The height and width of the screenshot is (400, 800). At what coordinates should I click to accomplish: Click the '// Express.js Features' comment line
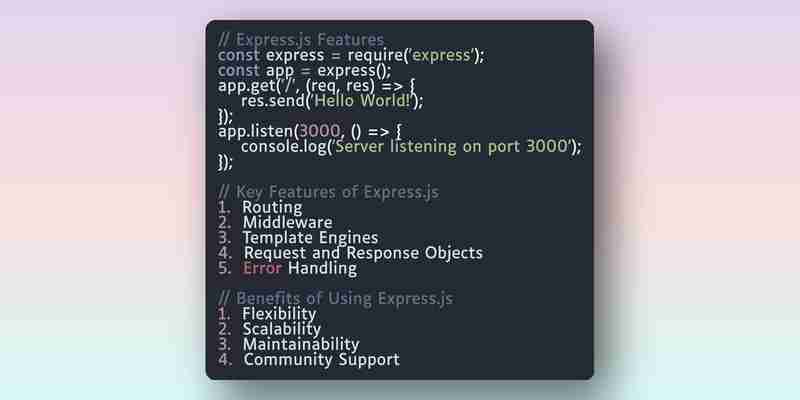(x=301, y=40)
